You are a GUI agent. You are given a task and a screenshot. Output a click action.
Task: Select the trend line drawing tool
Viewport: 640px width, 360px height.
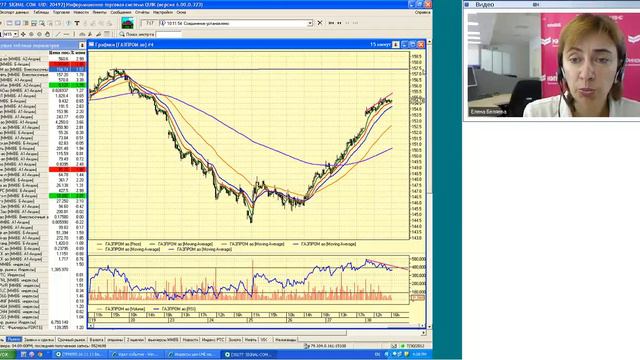(58, 34)
